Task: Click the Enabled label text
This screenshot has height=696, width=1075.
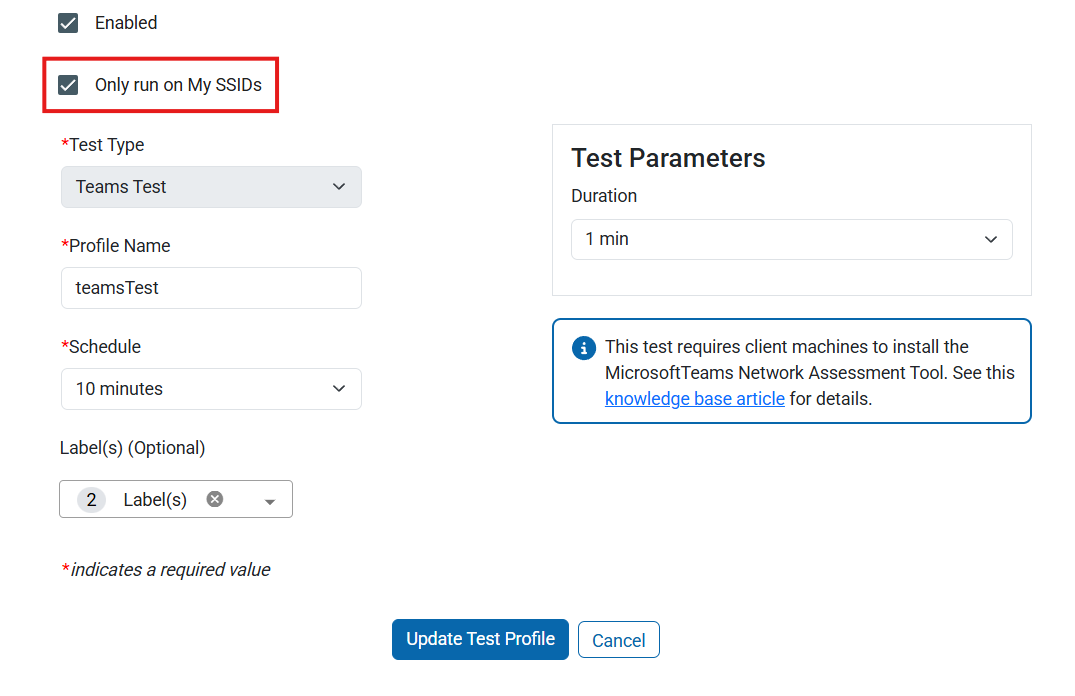Action: [x=126, y=23]
